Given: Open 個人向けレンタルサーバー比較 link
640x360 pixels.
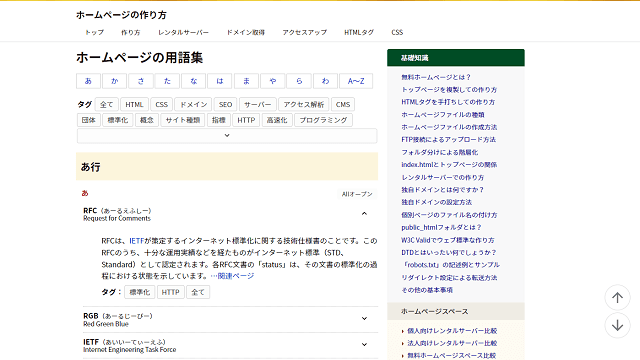Looking at the screenshot, I should (x=452, y=331).
